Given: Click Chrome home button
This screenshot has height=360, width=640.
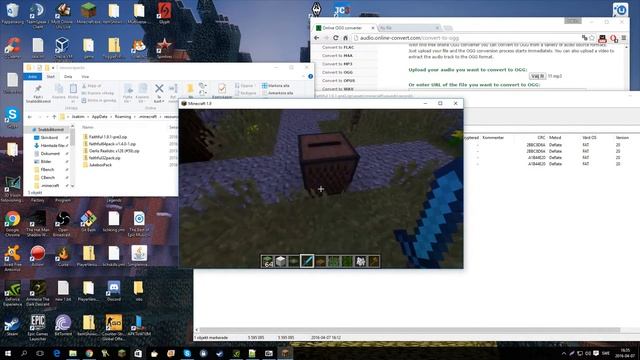Looking at the screenshot, I should tap(345, 38).
